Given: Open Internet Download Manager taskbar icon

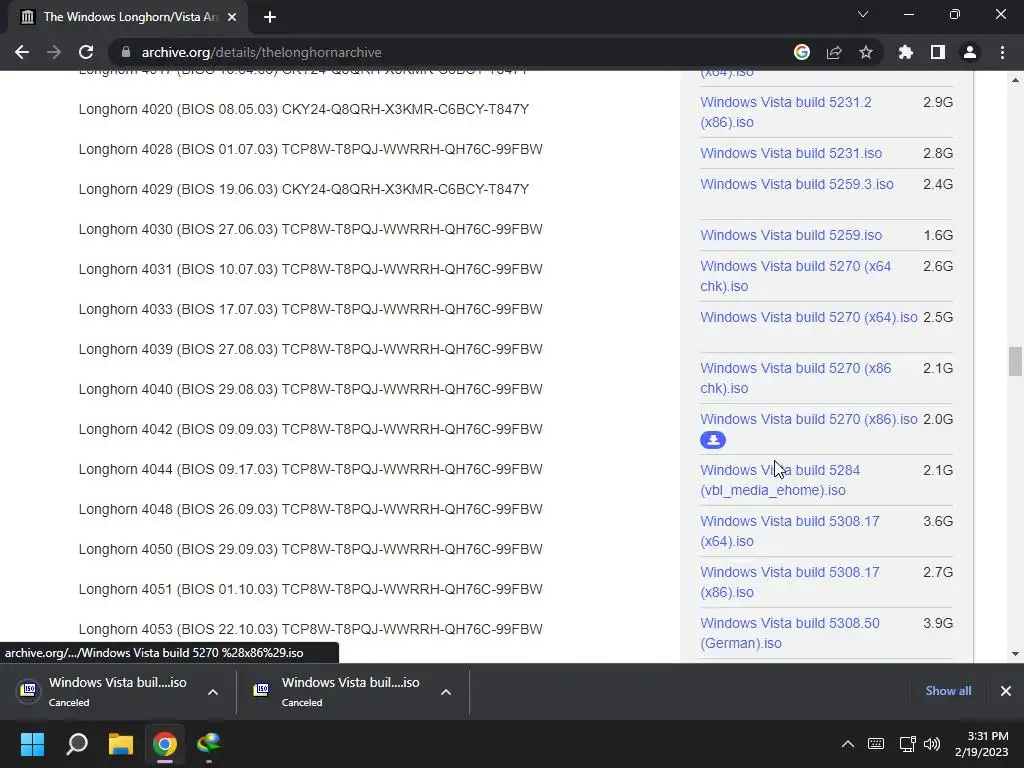Looking at the screenshot, I should click(x=208, y=744).
